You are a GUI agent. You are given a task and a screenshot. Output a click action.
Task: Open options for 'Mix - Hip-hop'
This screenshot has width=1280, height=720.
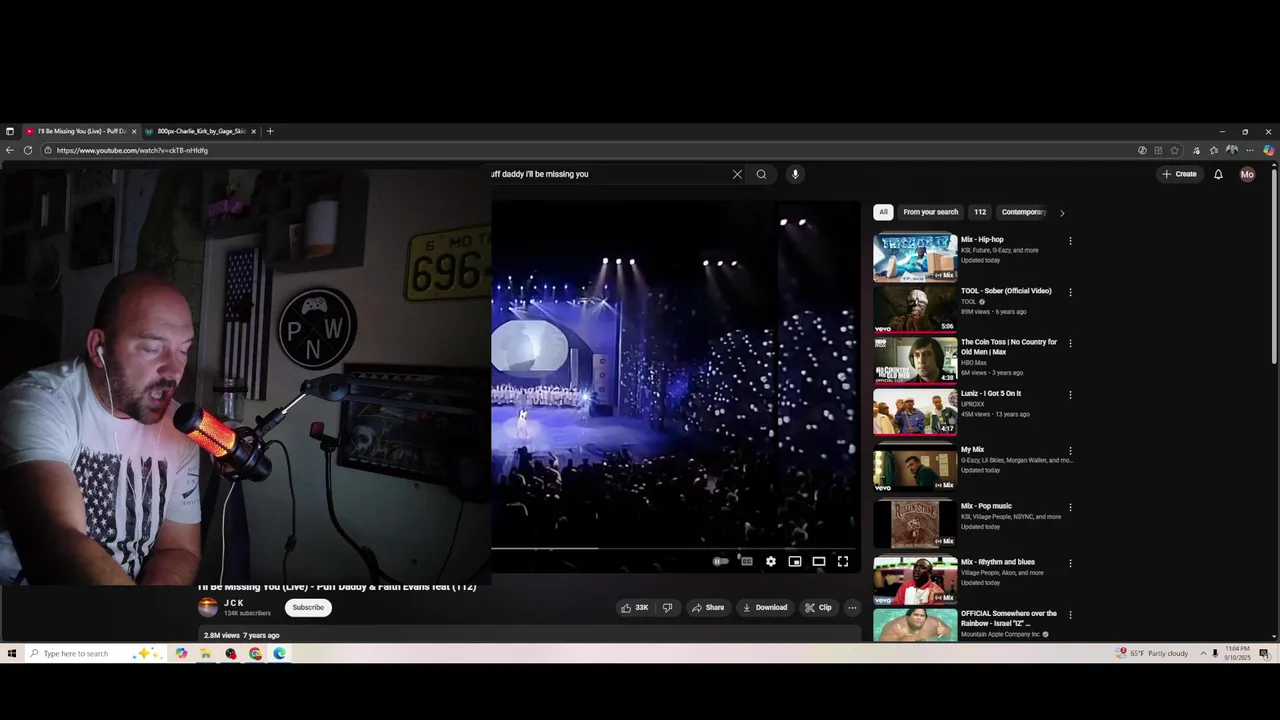pos(1070,241)
